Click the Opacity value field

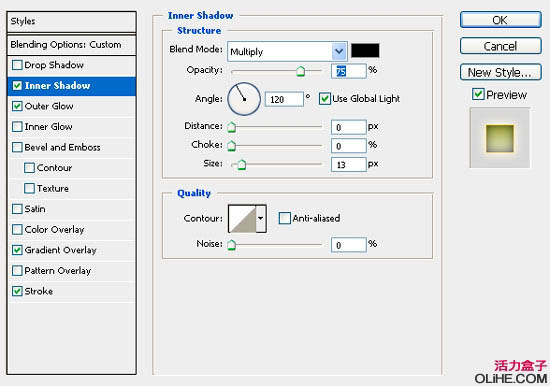349,71
